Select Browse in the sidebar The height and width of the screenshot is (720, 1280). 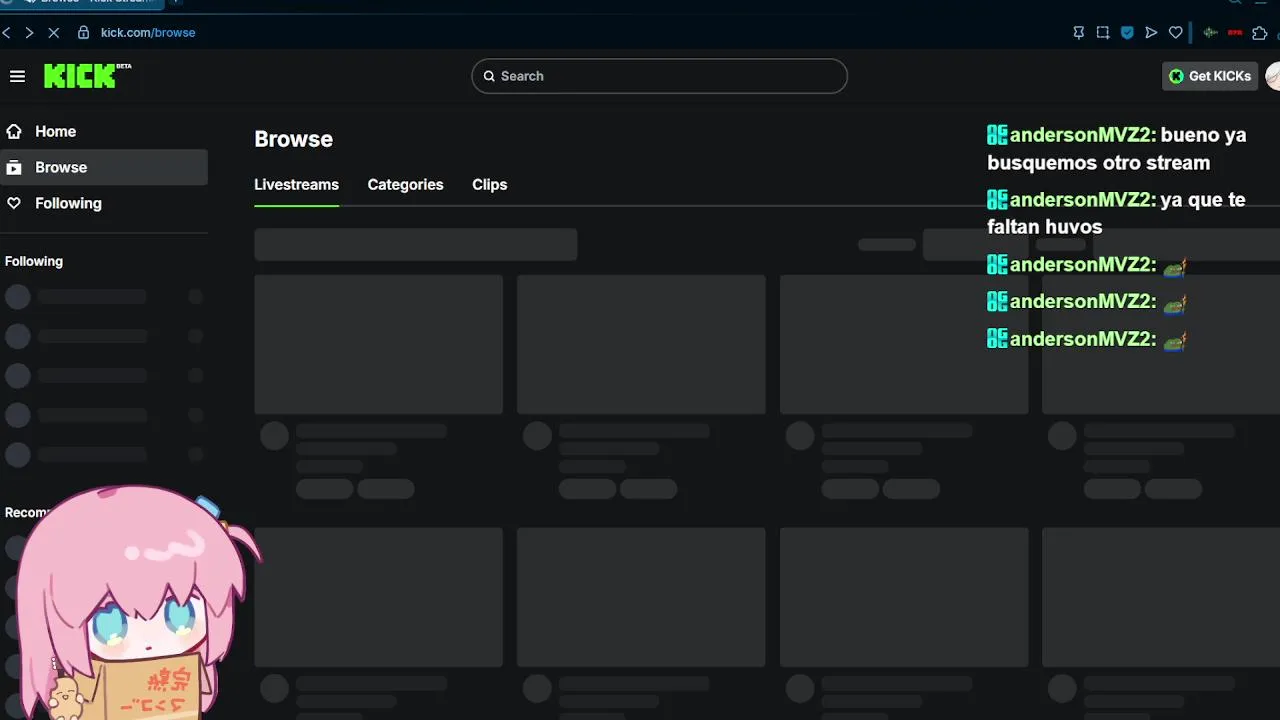coord(104,167)
